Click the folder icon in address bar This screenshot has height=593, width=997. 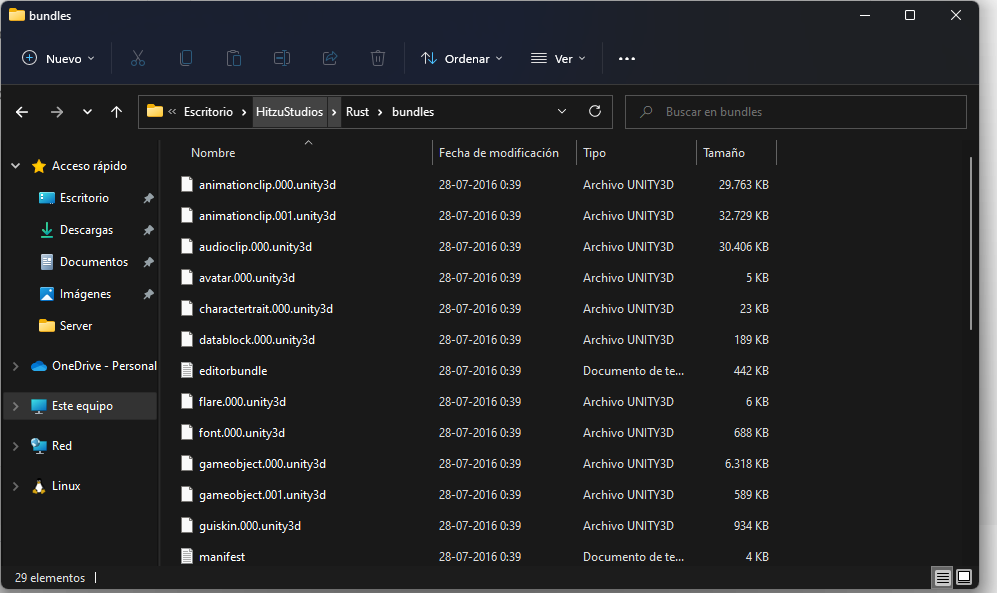click(155, 111)
